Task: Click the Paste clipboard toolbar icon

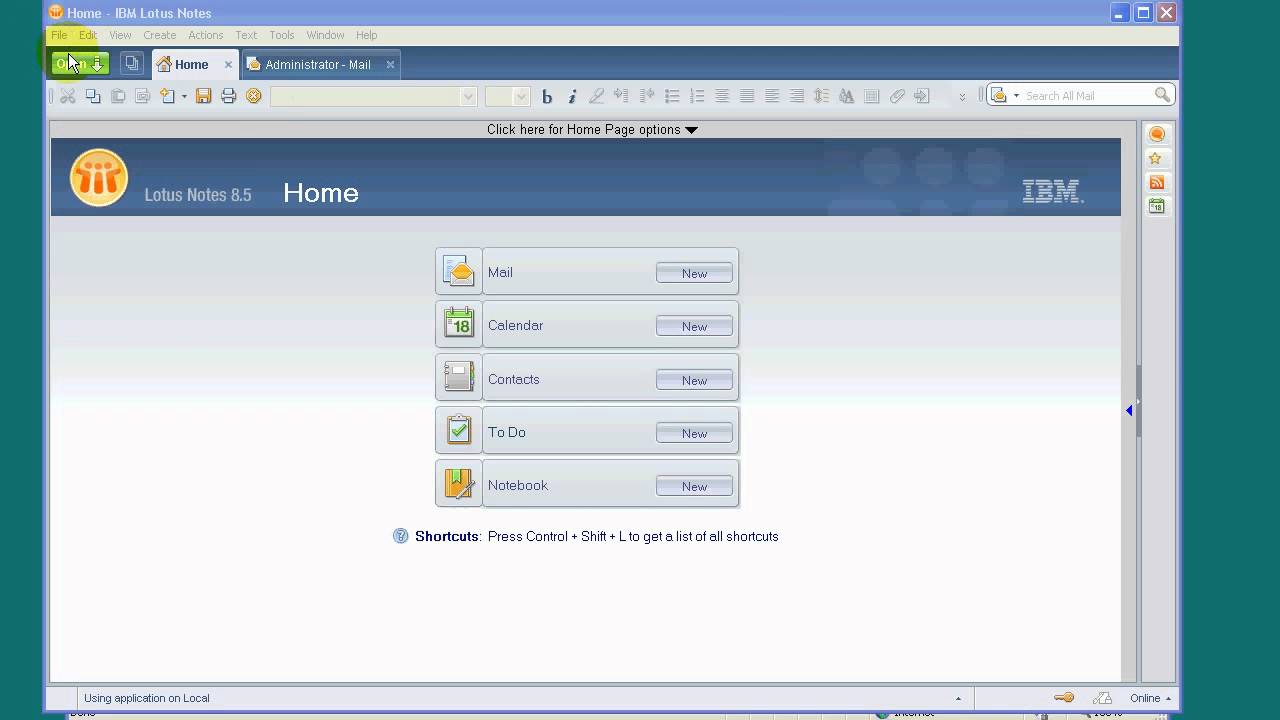Action: pos(118,96)
